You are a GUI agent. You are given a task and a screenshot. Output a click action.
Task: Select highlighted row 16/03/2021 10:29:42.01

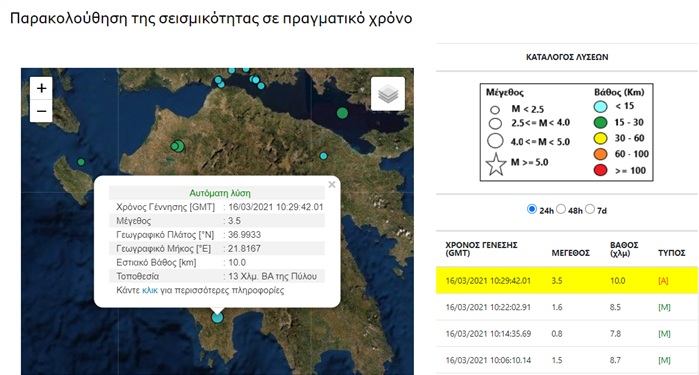coord(567,280)
